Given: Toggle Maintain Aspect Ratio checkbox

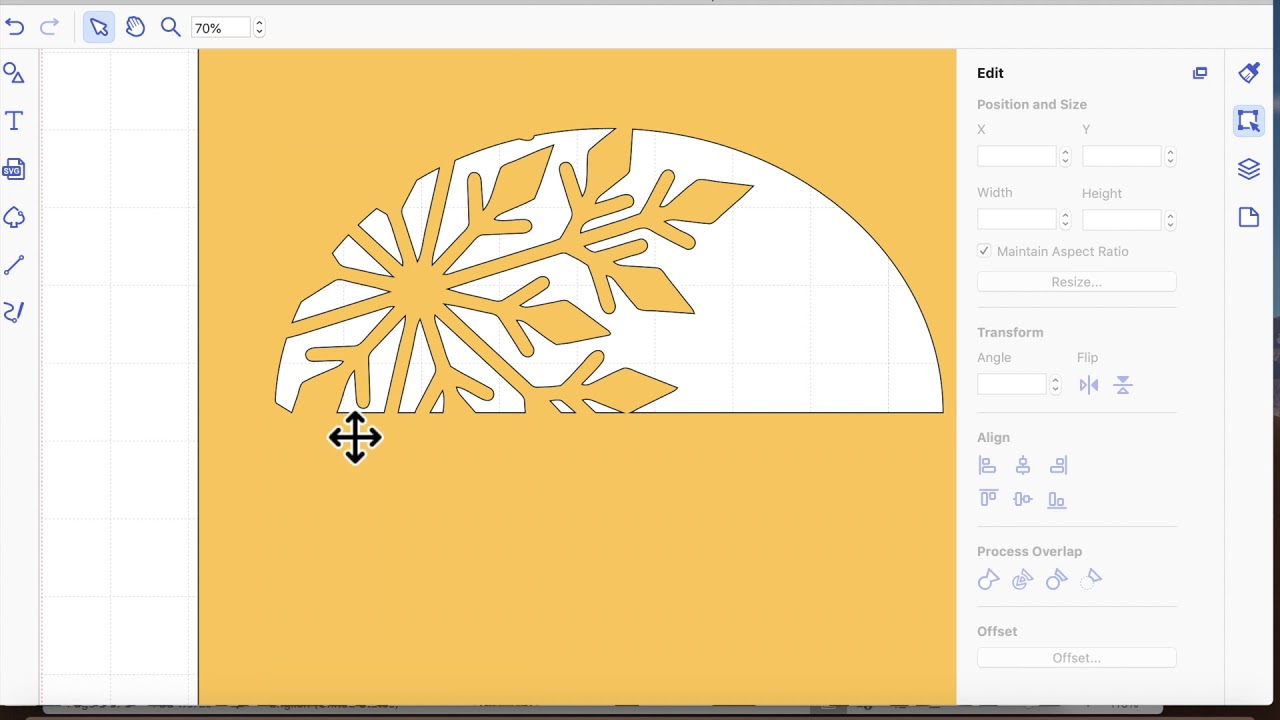Looking at the screenshot, I should tap(984, 251).
